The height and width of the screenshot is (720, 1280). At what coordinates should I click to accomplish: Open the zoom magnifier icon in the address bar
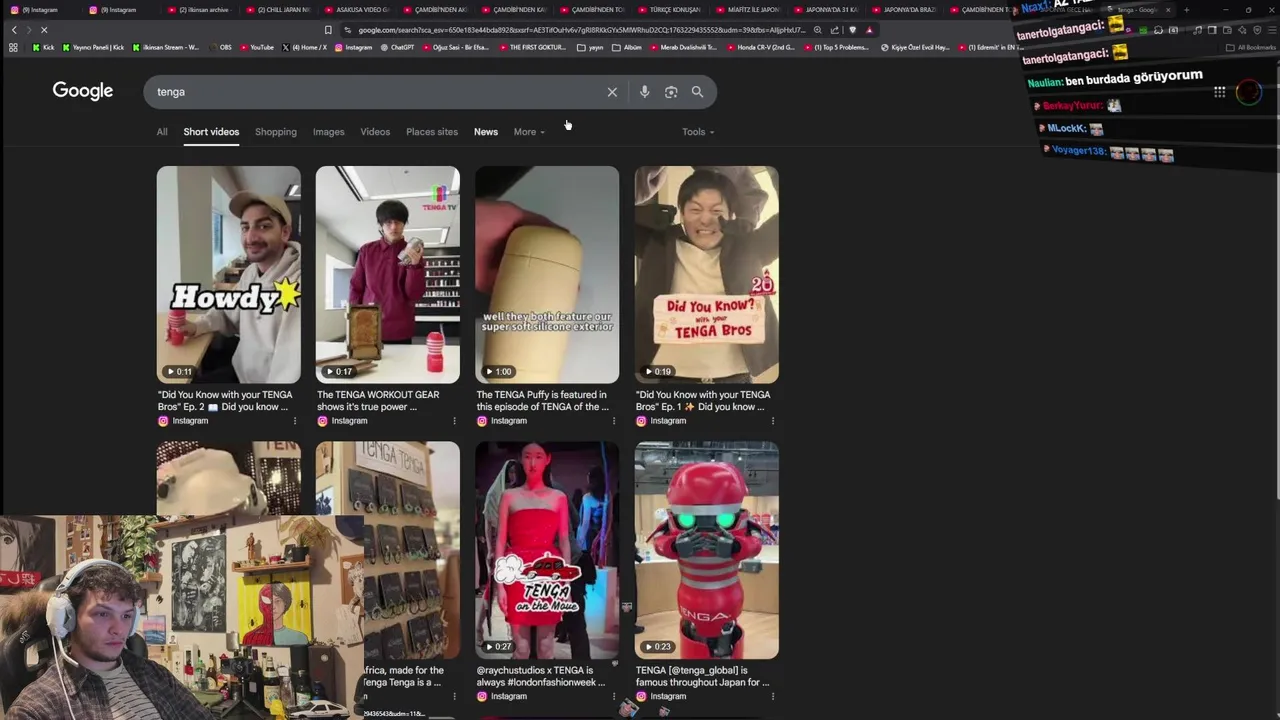click(x=818, y=30)
